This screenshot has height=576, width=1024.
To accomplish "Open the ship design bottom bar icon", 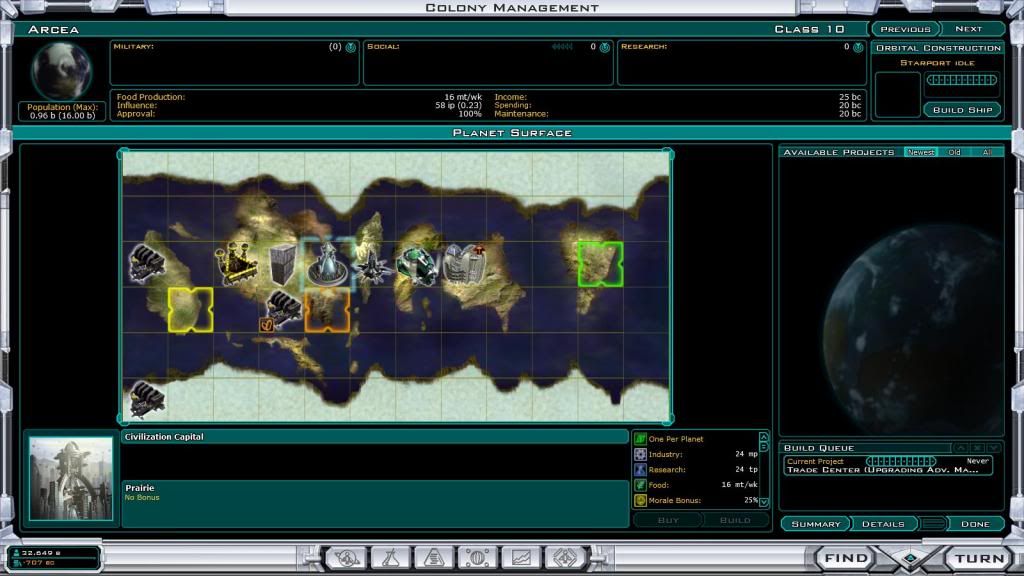I will coord(565,558).
